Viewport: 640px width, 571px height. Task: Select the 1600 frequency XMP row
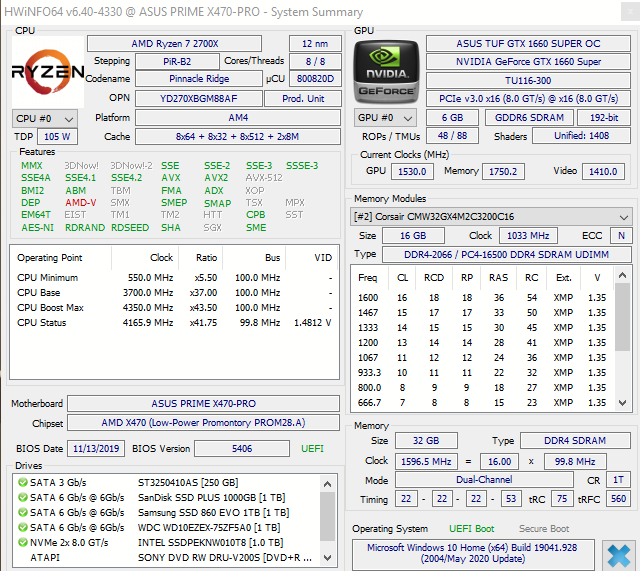[483, 298]
